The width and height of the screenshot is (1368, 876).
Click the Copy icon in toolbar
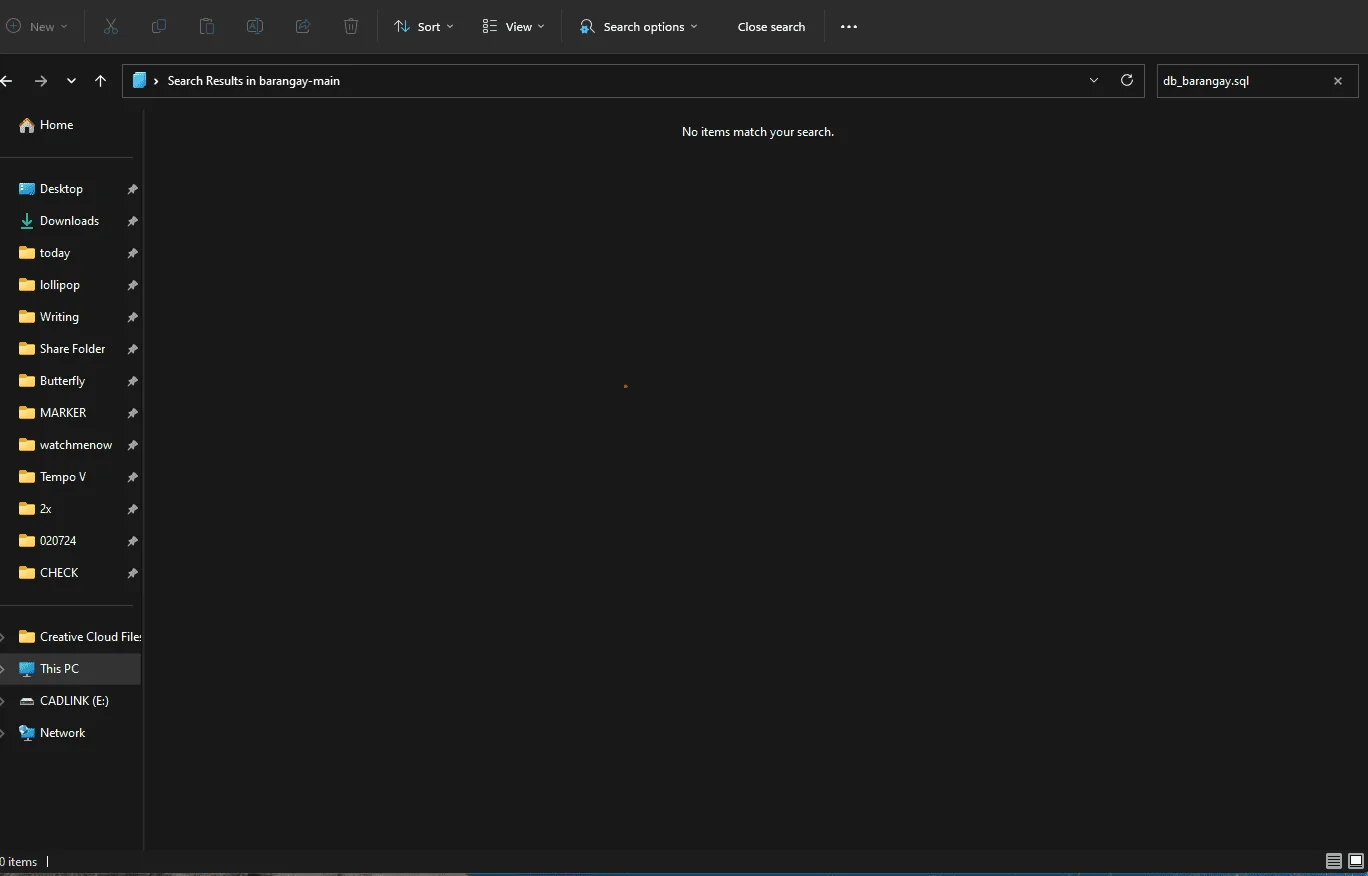click(159, 27)
